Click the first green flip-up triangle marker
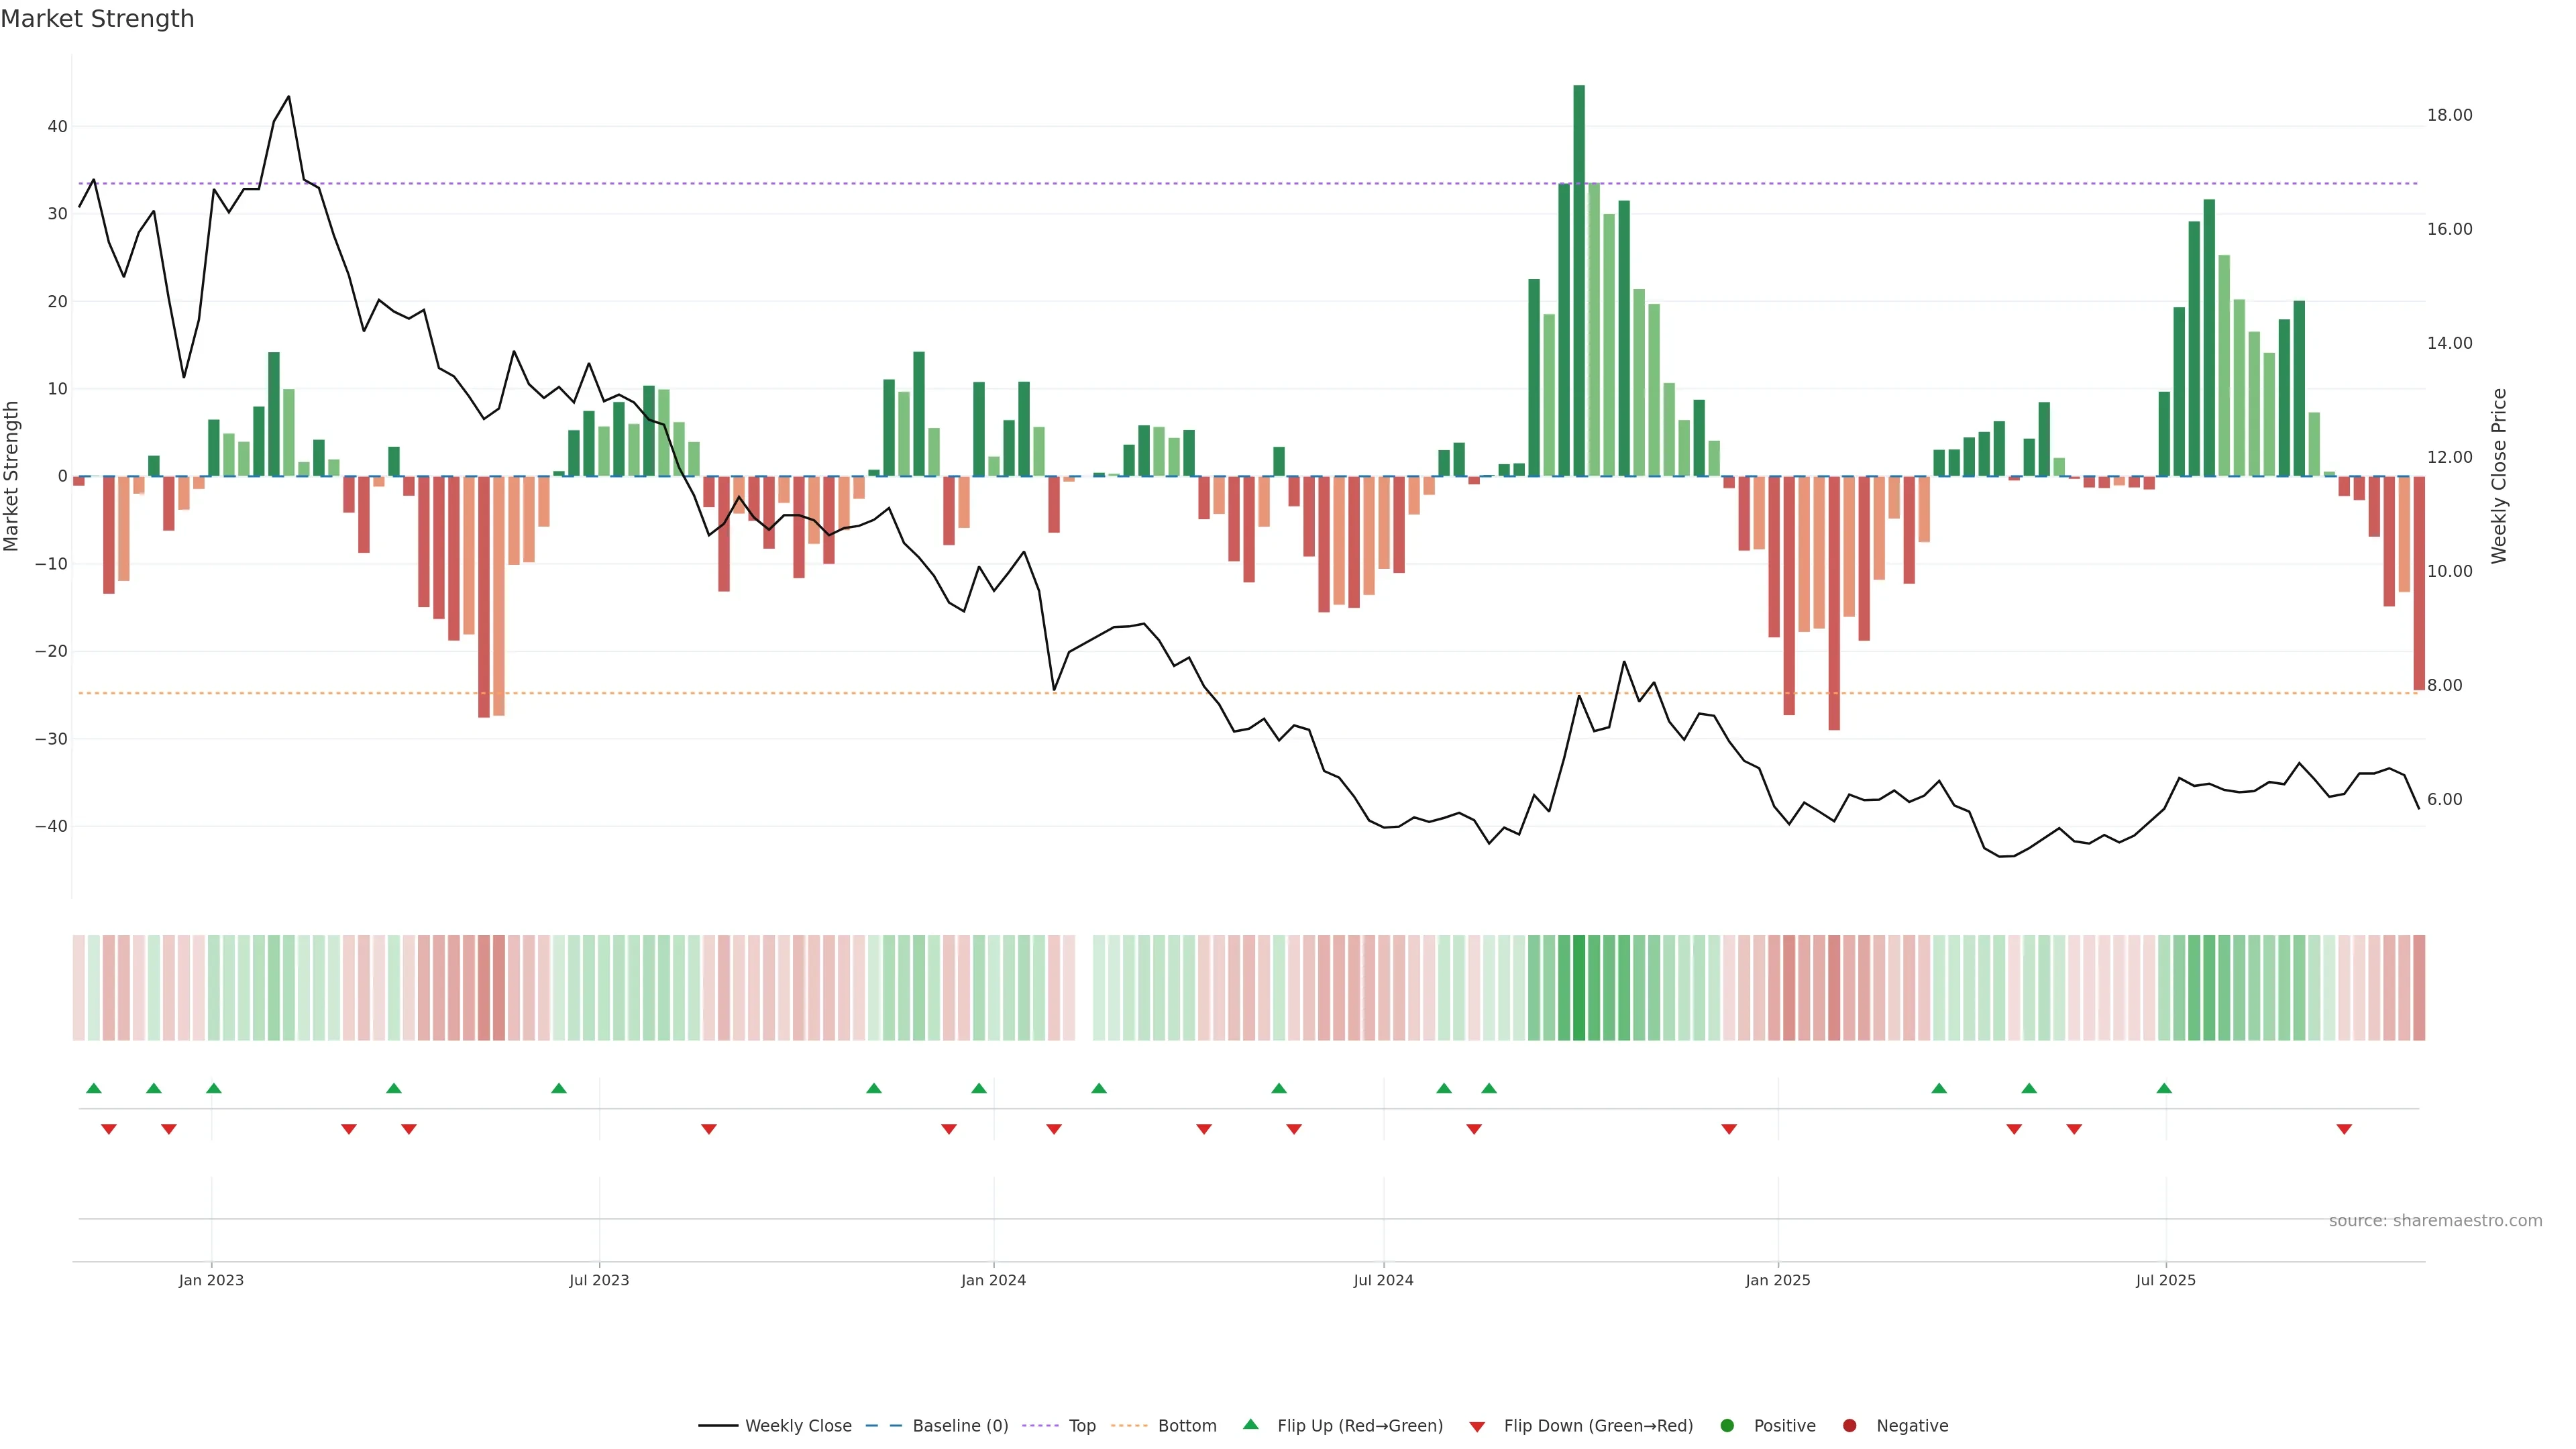Image resolution: width=2576 pixels, height=1449 pixels. (x=94, y=1088)
